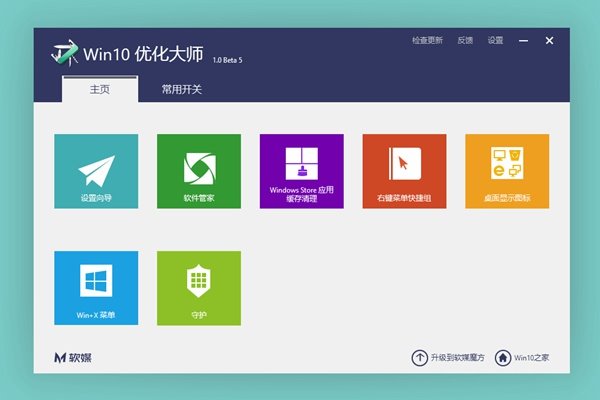Image resolution: width=600 pixels, height=400 pixels.
Task: Switch to the 常用开关 tab
Action: pos(182,90)
